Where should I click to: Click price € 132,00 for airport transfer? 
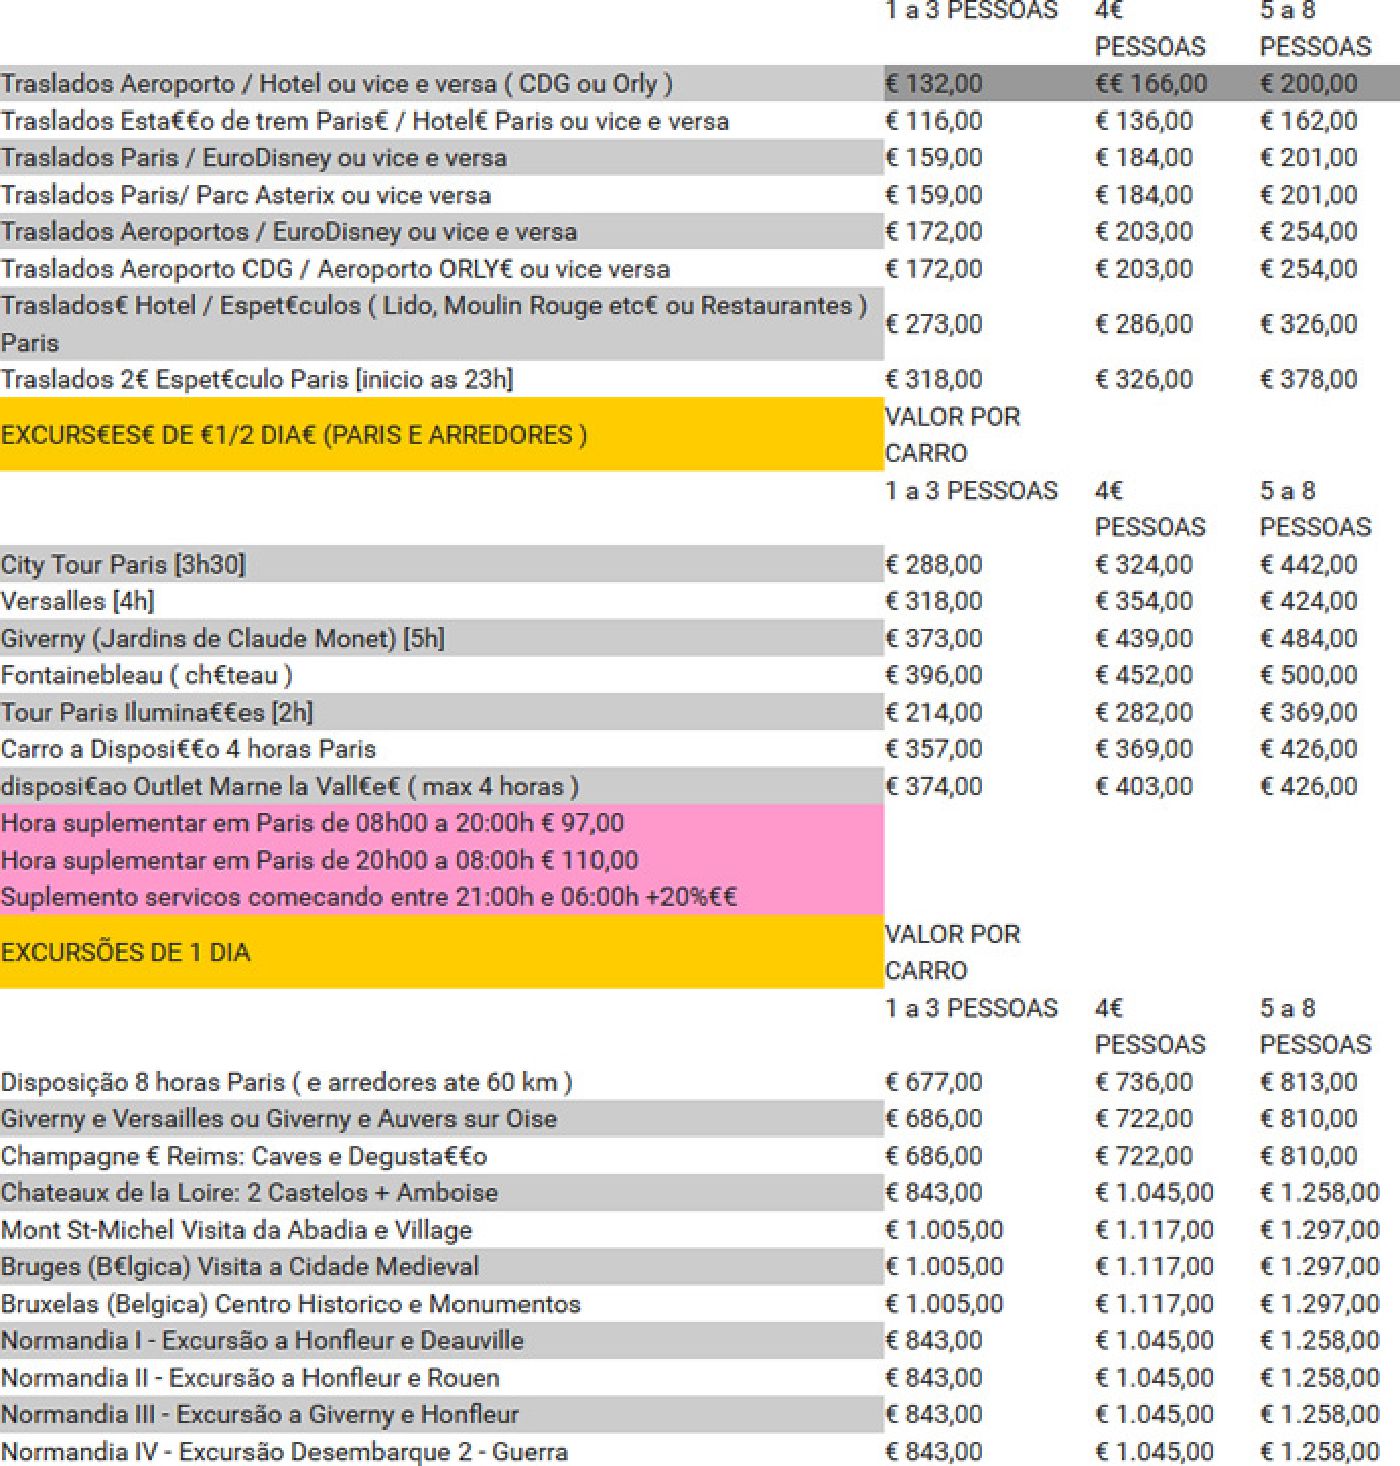(934, 84)
